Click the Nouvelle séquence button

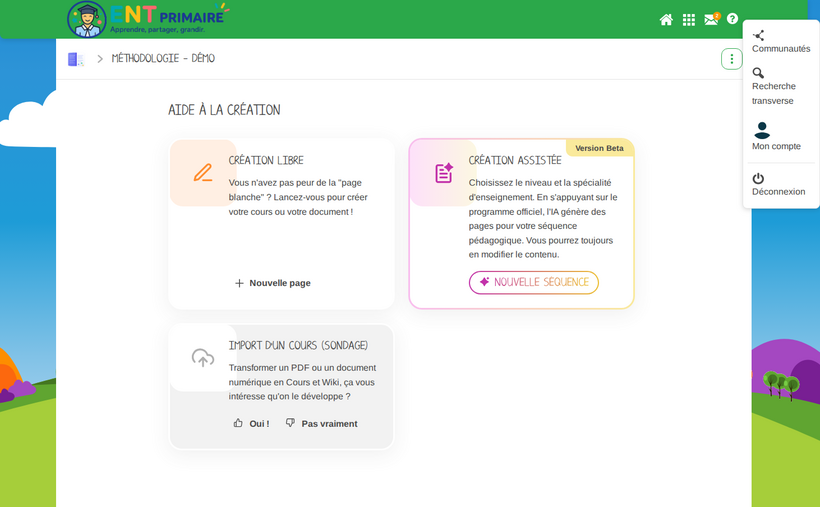(x=533, y=283)
